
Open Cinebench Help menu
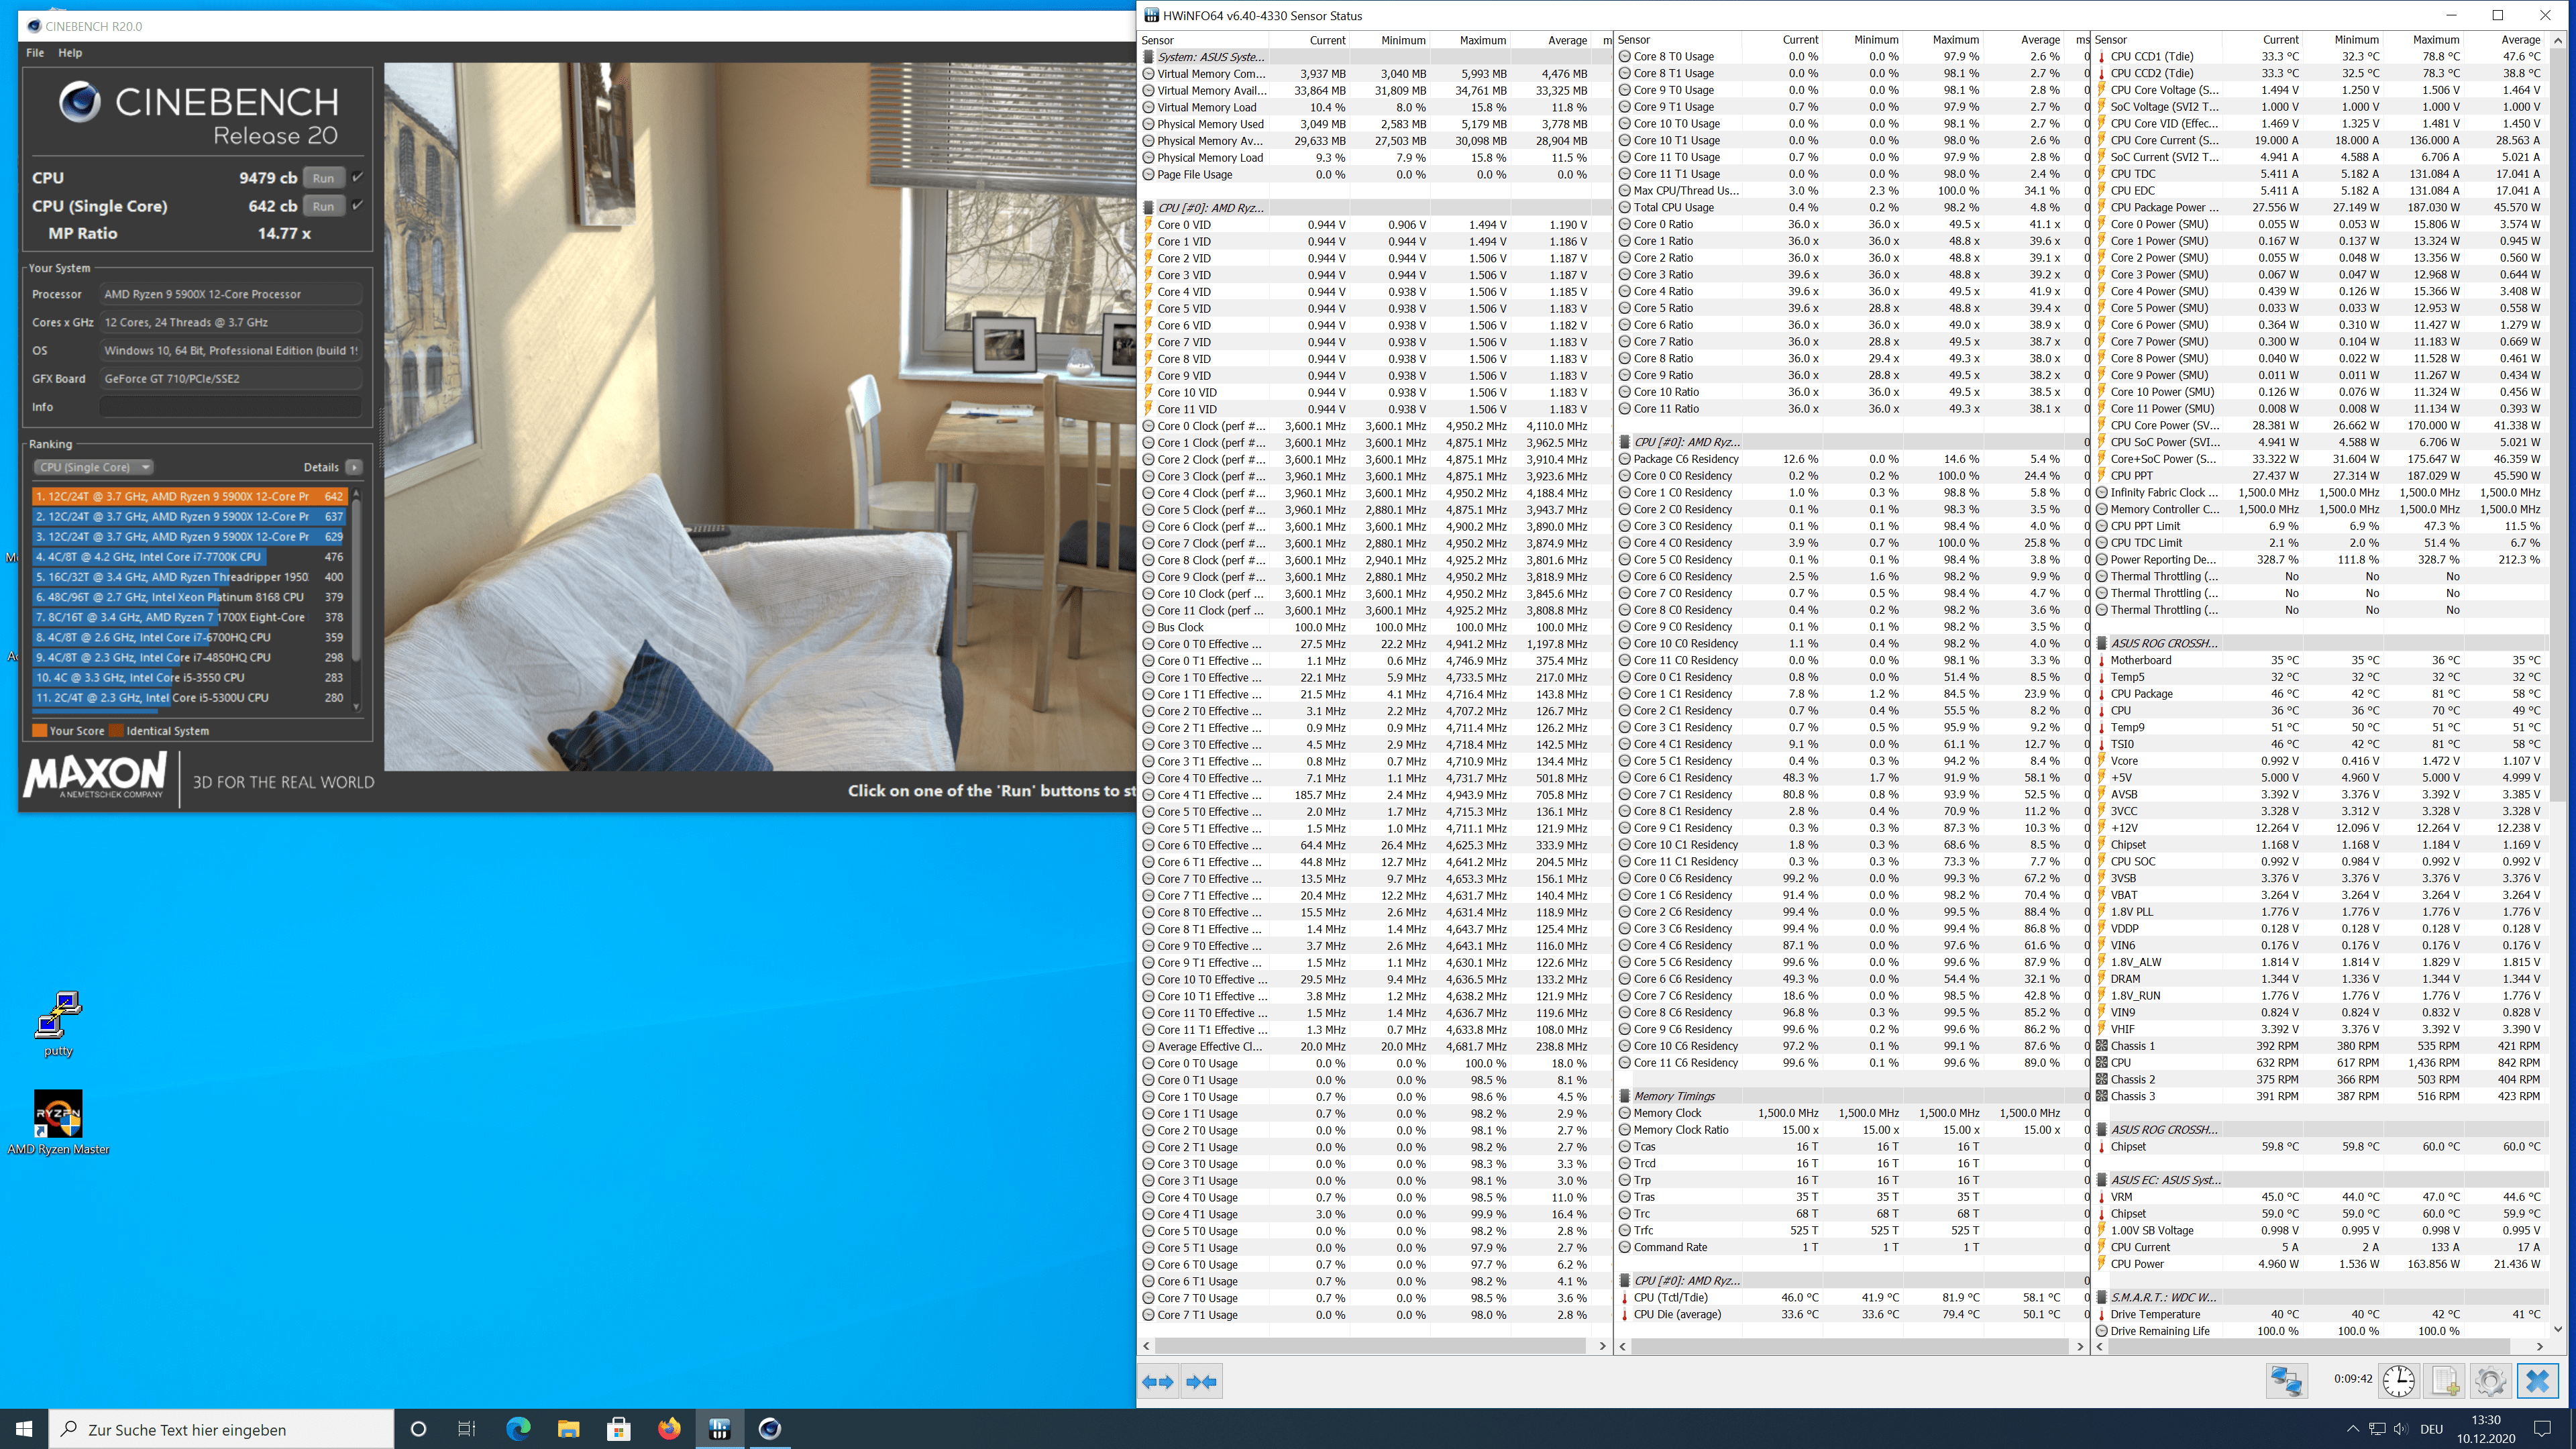point(70,52)
